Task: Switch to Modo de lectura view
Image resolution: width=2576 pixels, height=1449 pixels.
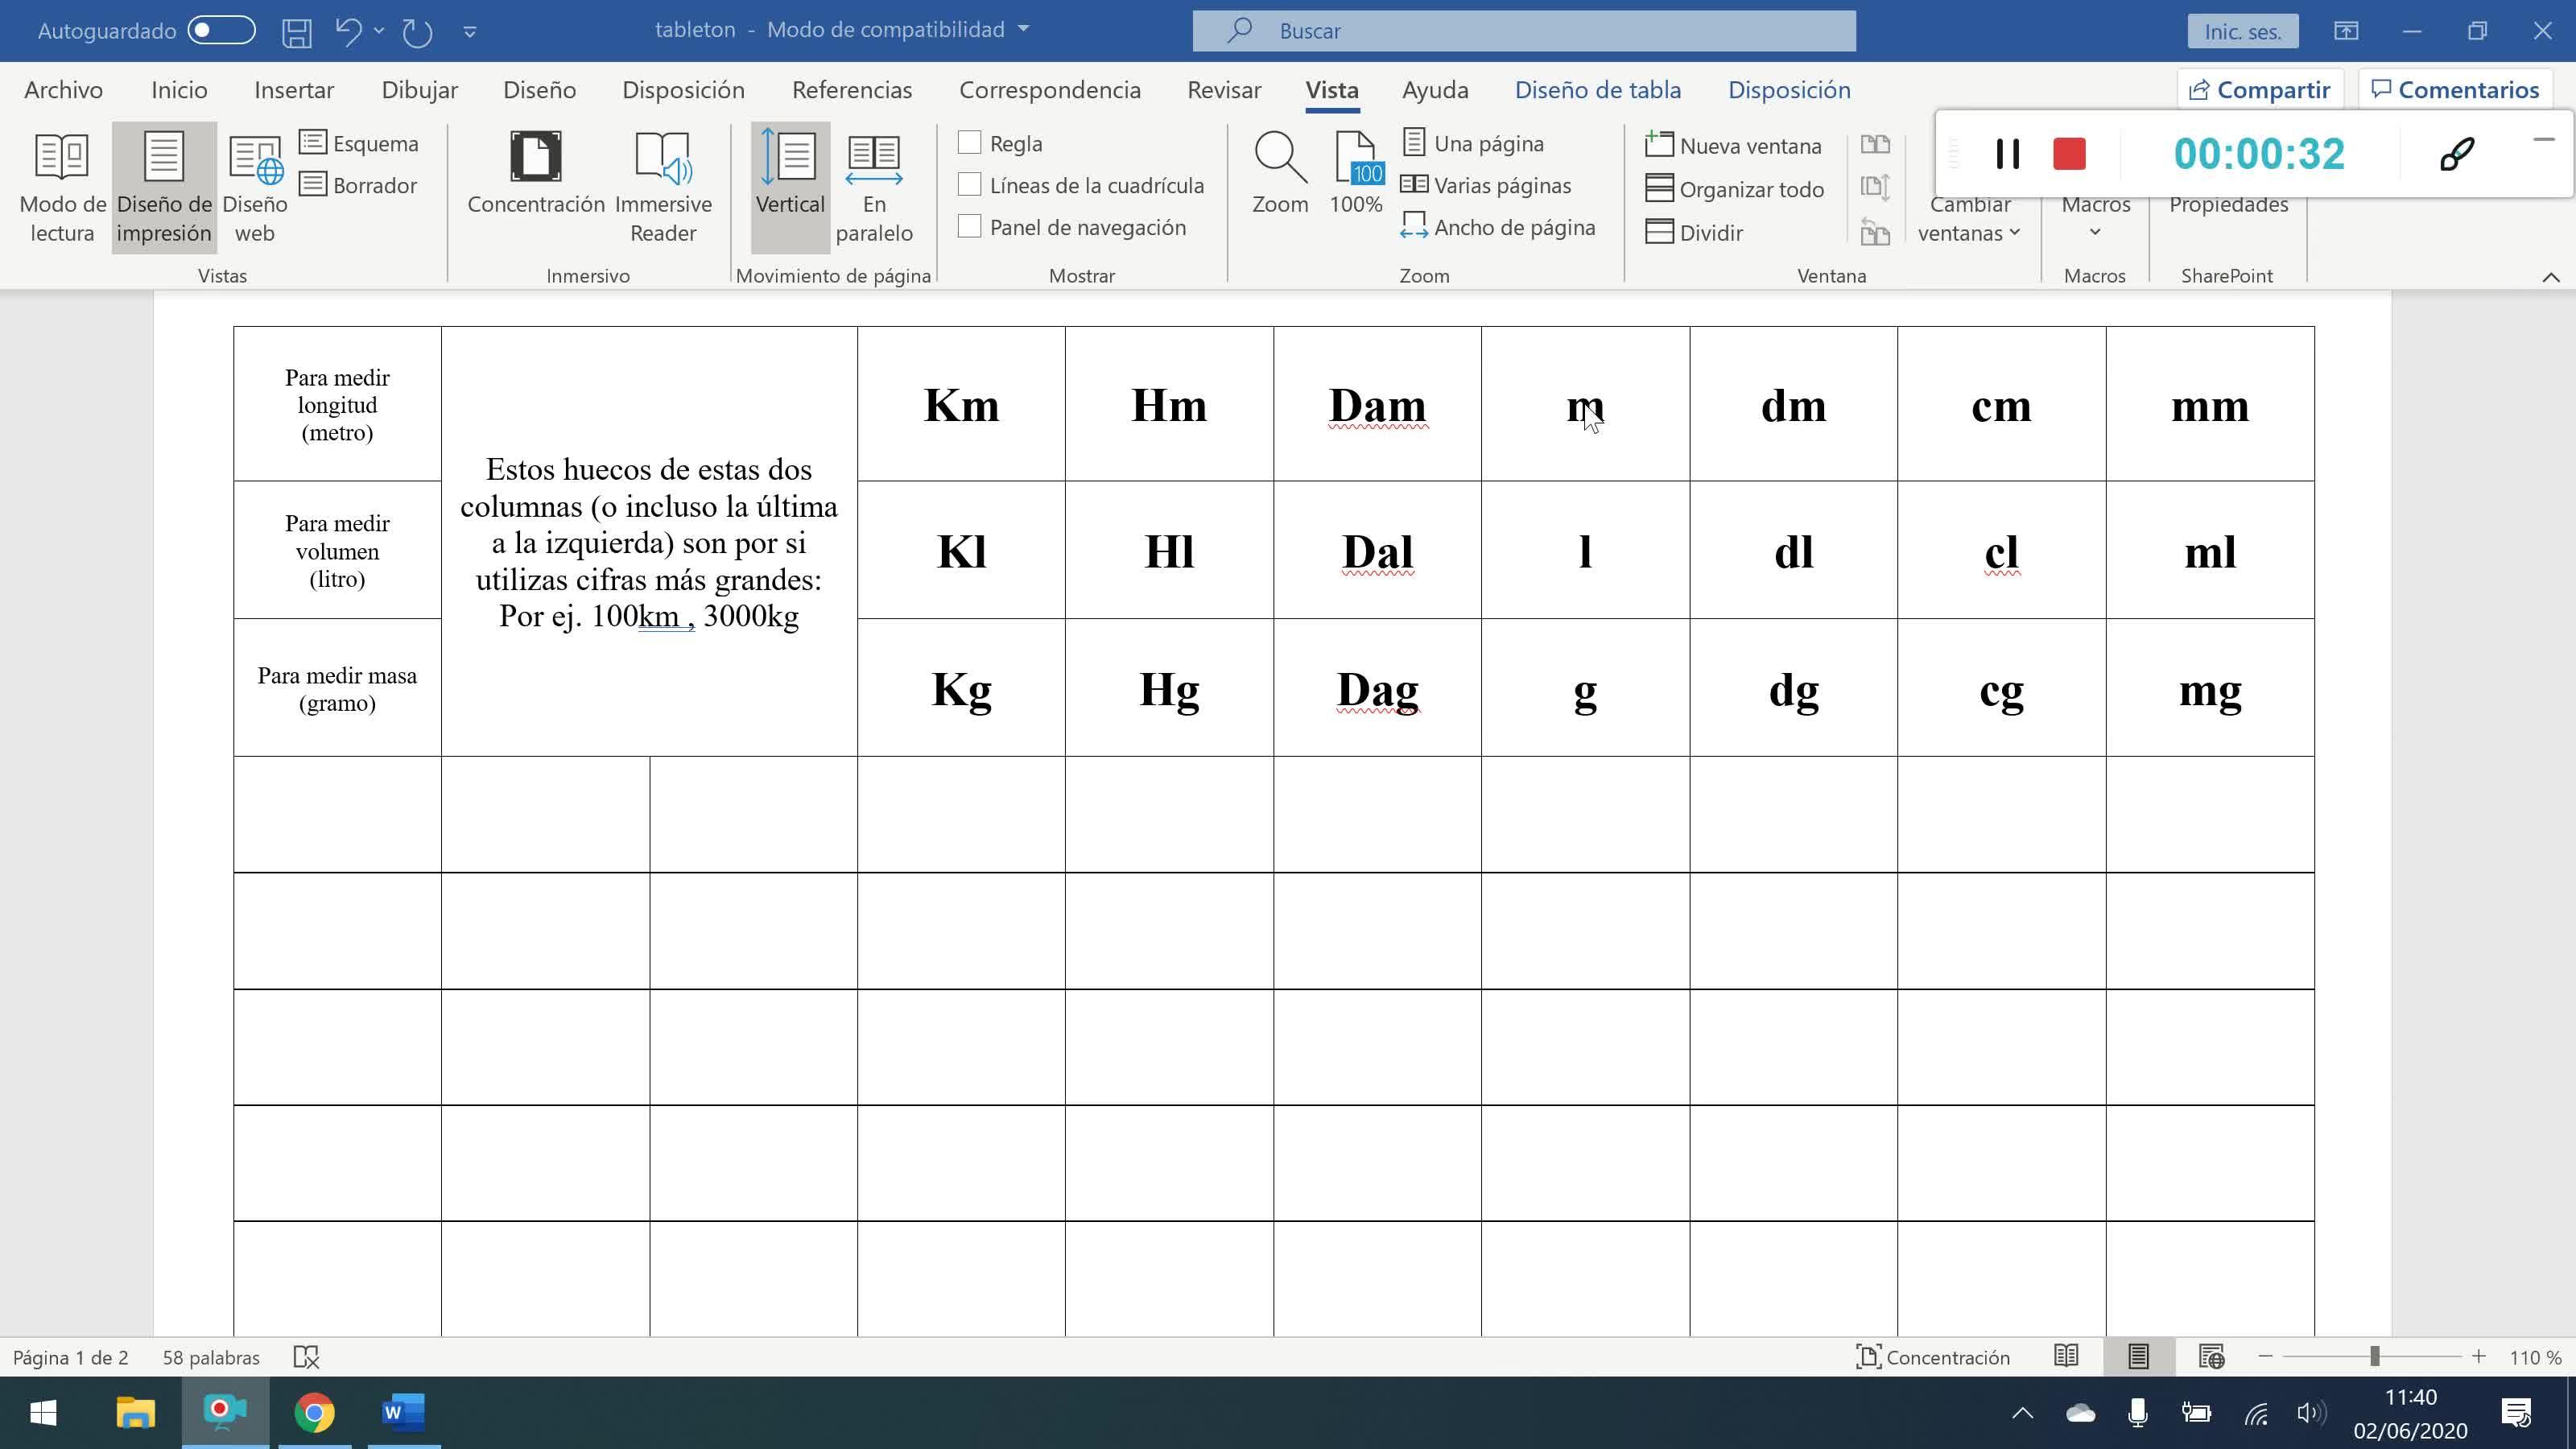Action: coord(62,186)
